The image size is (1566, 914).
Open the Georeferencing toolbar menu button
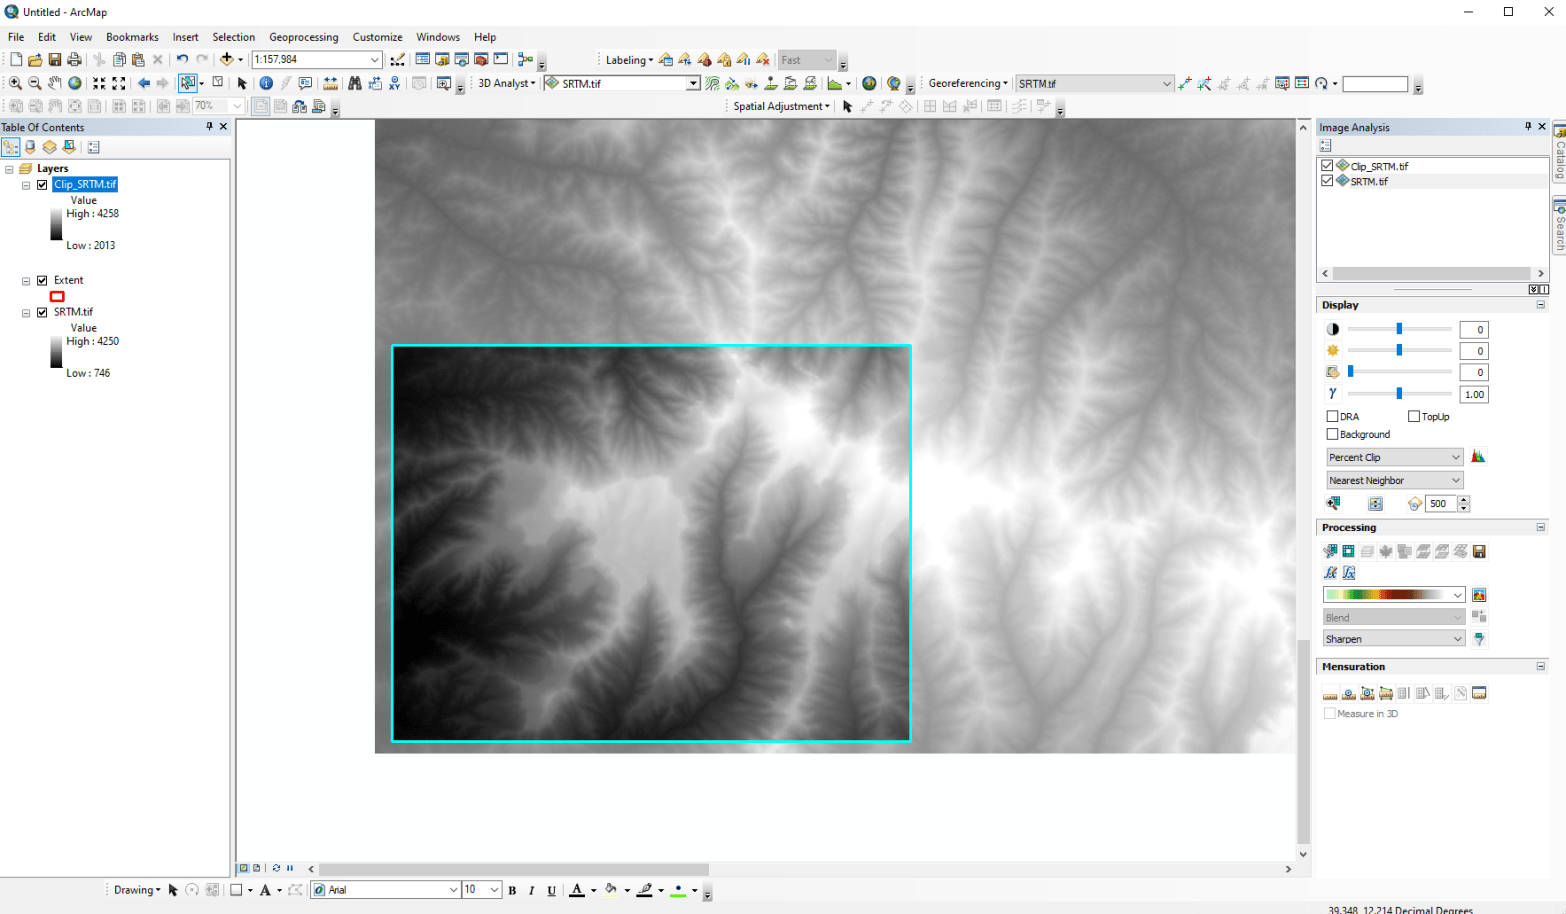coord(967,84)
